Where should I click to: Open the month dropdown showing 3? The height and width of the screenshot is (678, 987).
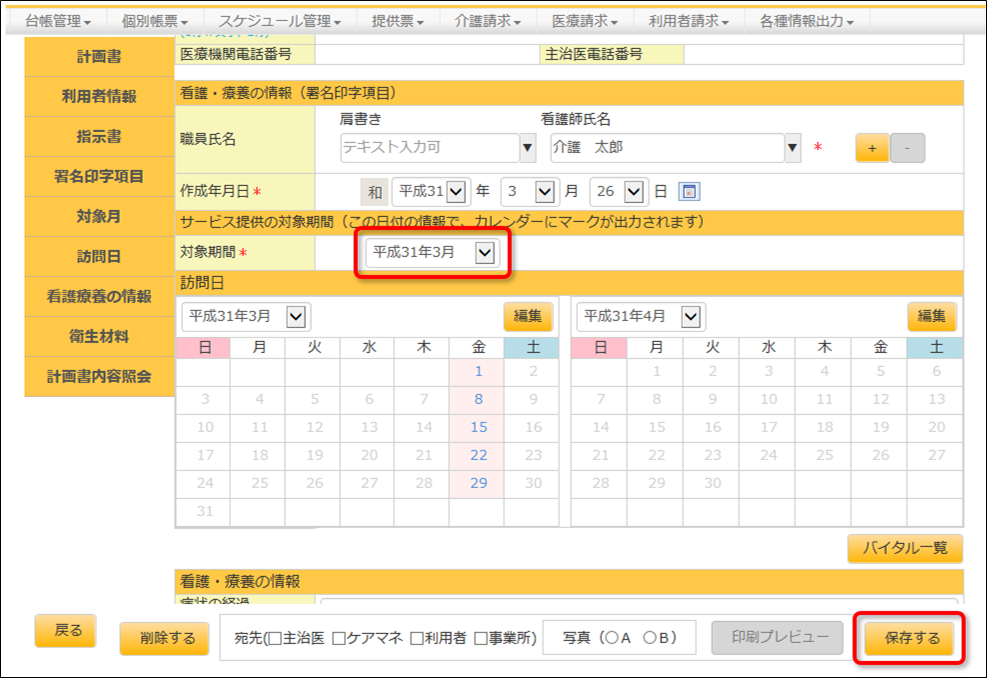coord(528,191)
